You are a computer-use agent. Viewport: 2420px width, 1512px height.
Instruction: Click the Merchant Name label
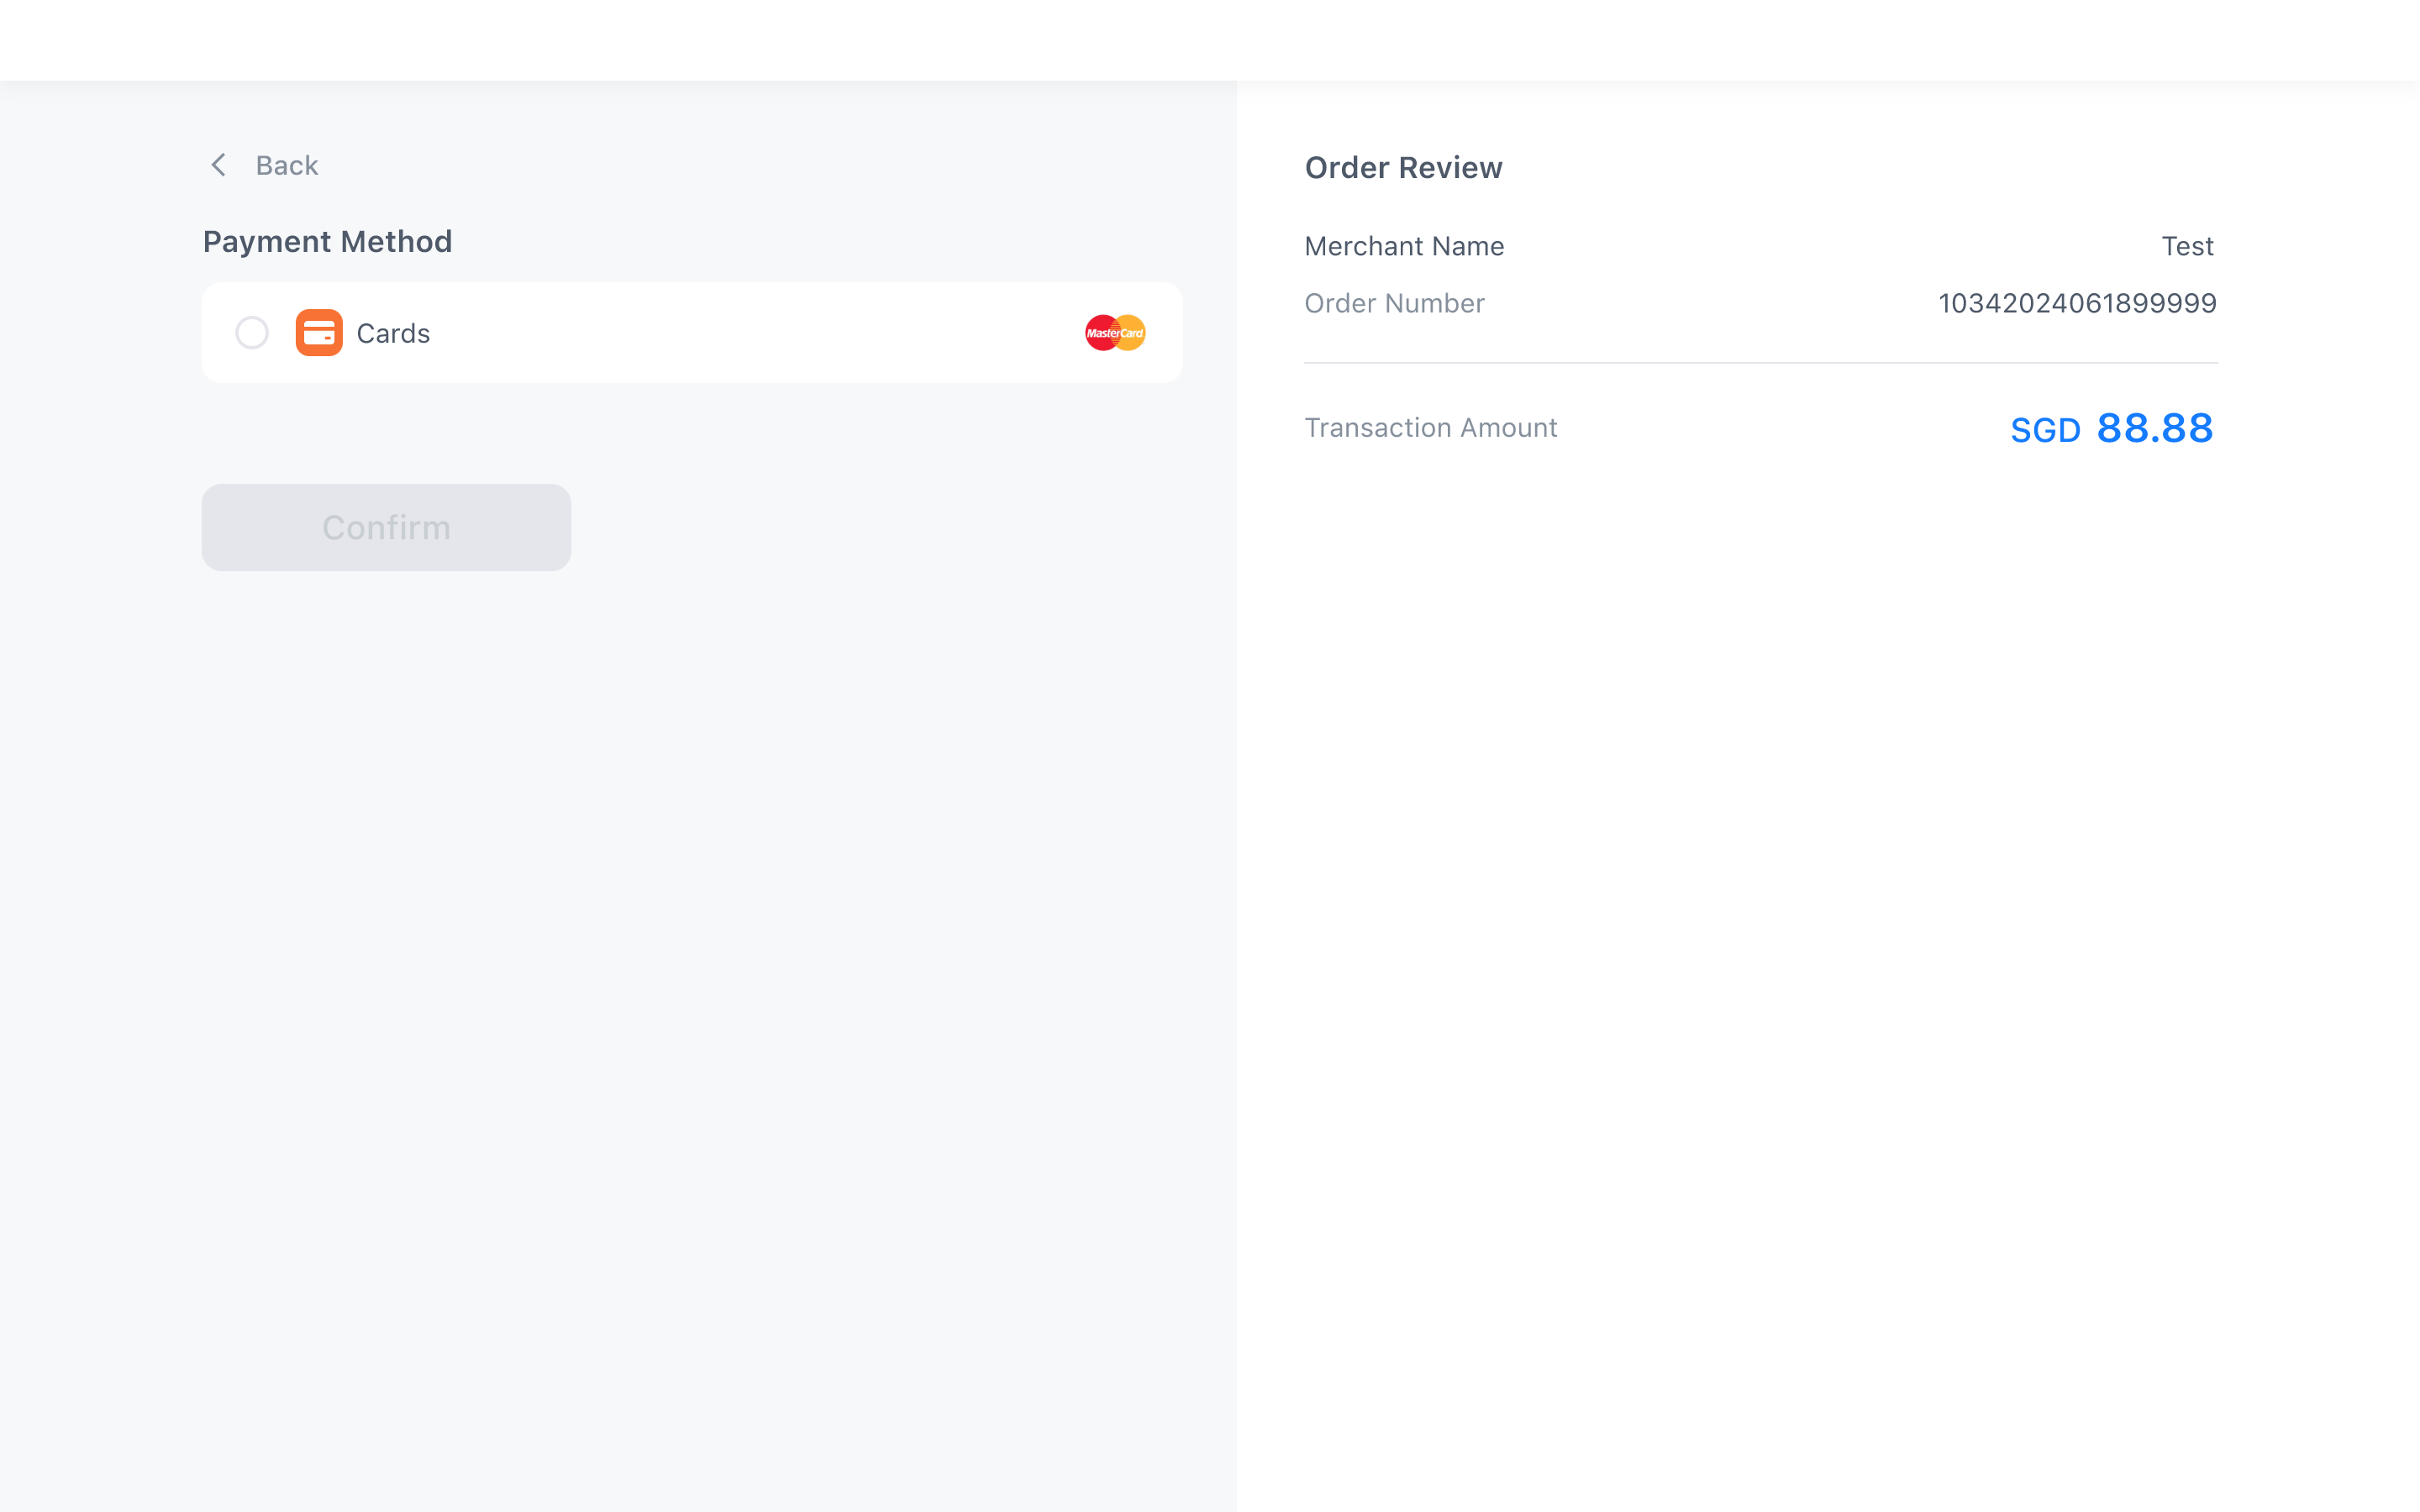click(x=1404, y=246)
